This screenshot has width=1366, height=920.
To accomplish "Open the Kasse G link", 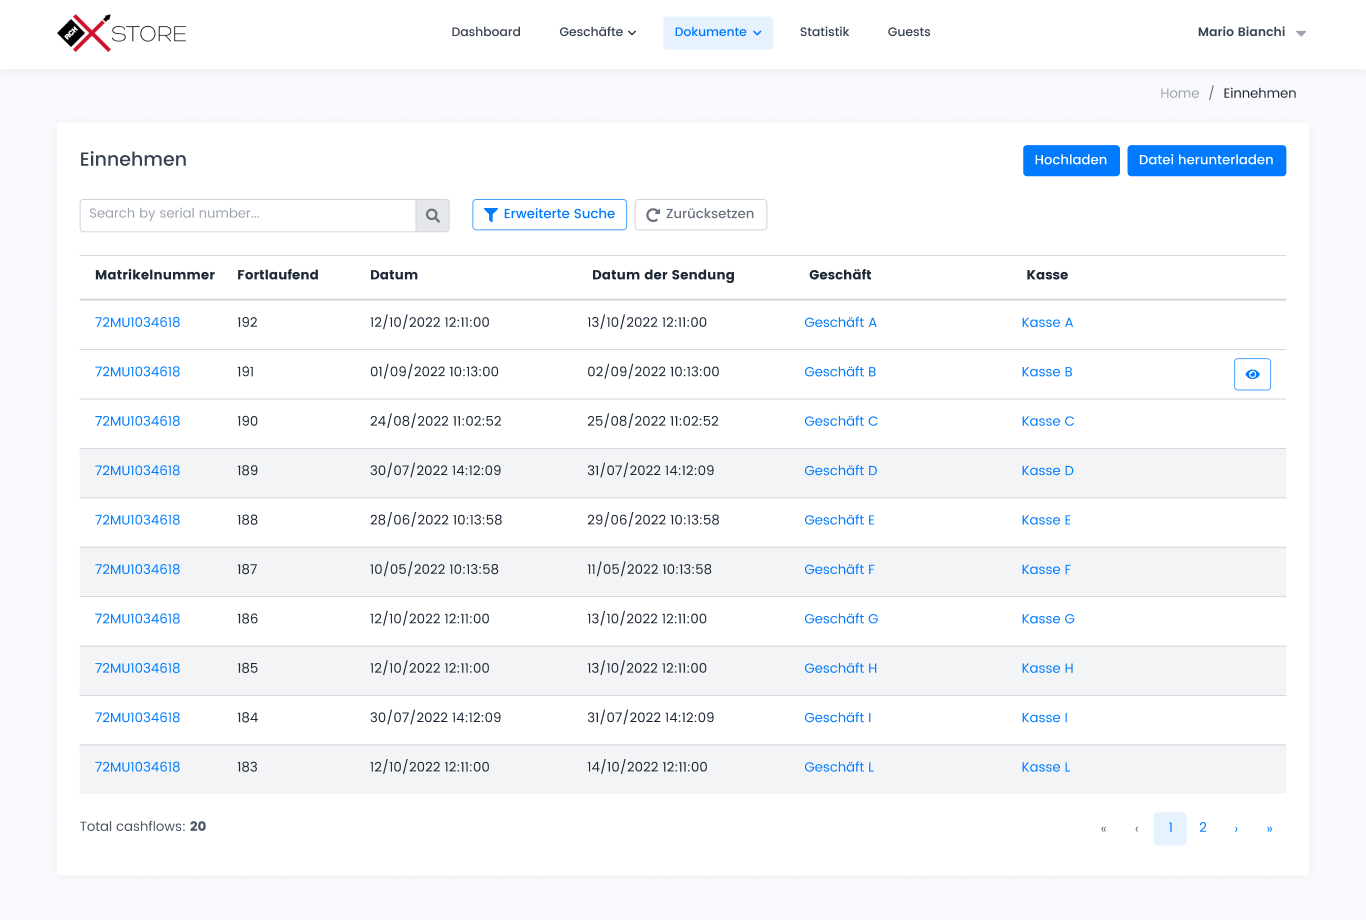I will (x=1048, y=619).
